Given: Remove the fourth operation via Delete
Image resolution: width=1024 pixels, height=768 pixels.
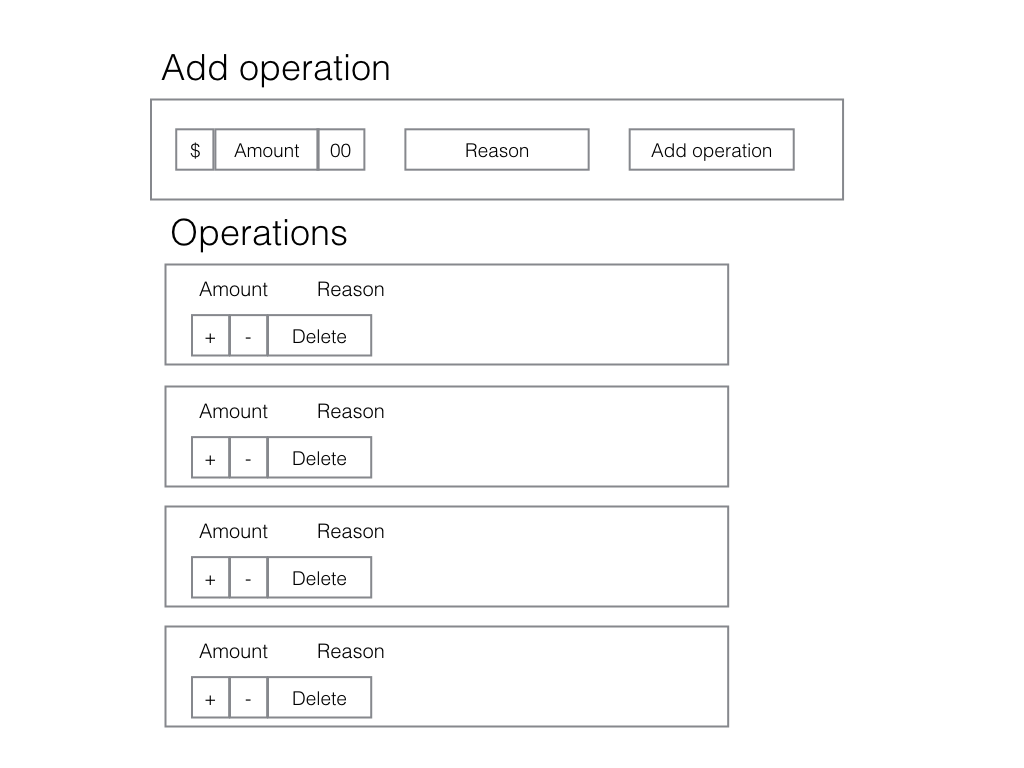Looking at the screenshot, I should [319, 697].
